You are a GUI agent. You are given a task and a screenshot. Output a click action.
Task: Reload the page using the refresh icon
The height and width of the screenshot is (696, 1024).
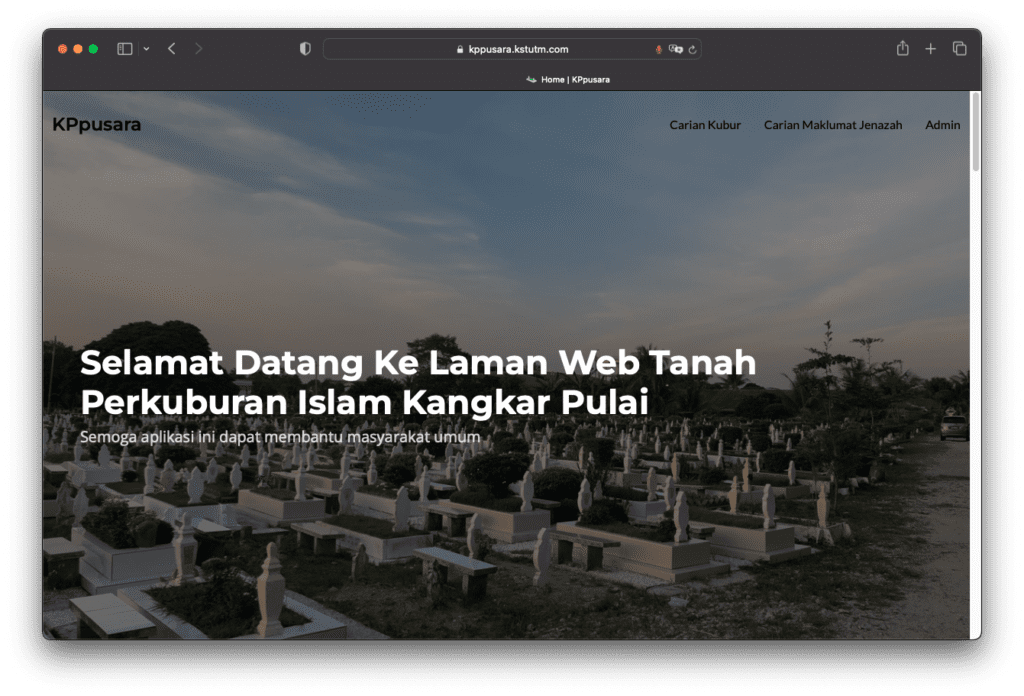pos(692,48)
